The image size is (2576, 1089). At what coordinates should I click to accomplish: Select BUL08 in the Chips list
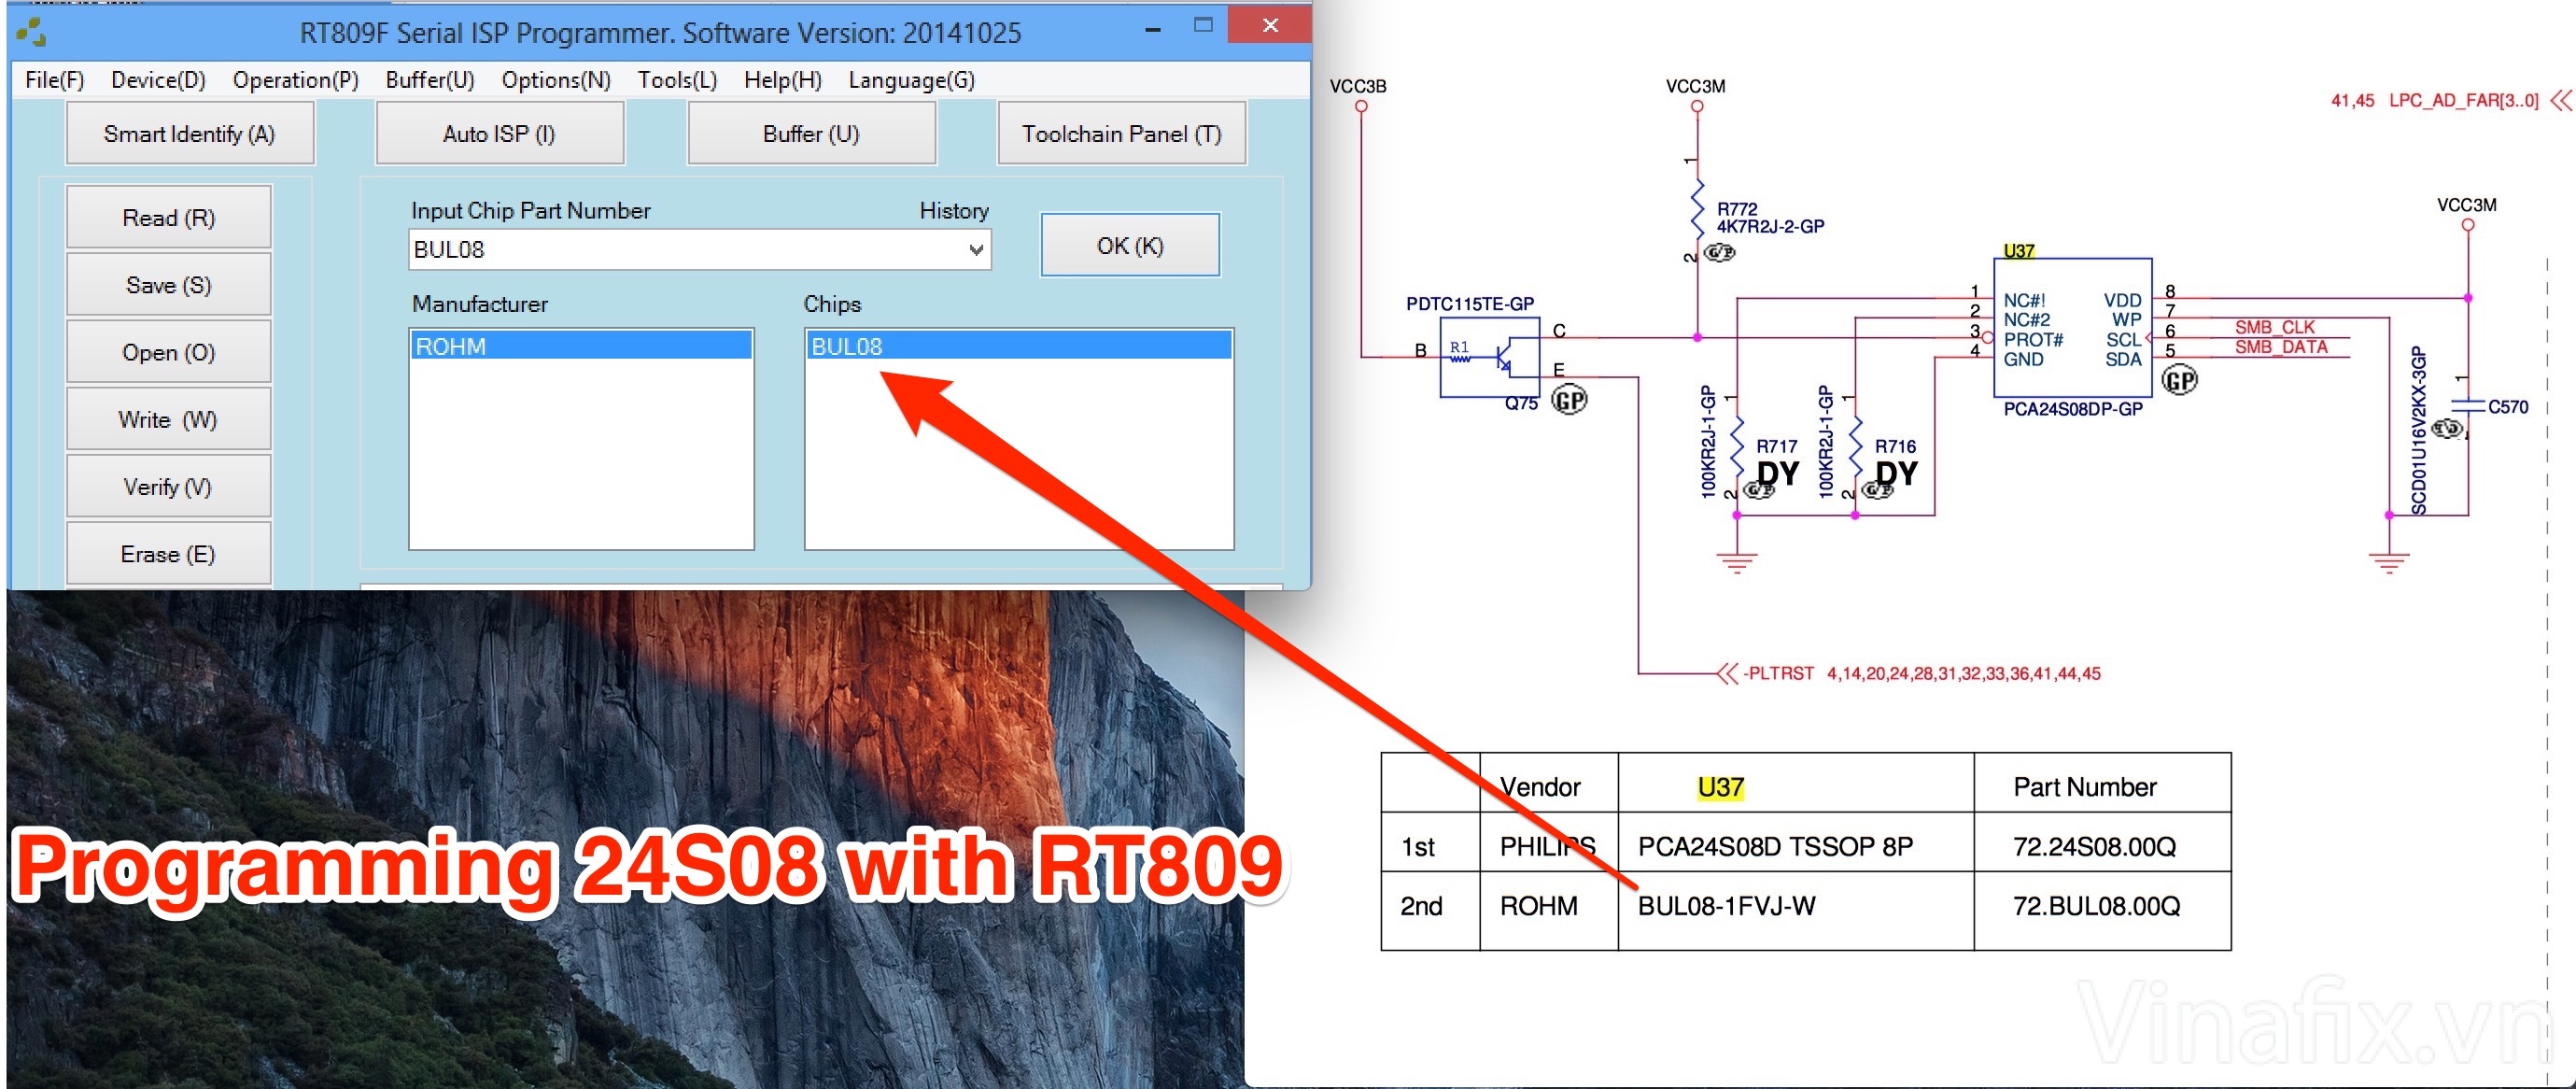[1019, 346]
